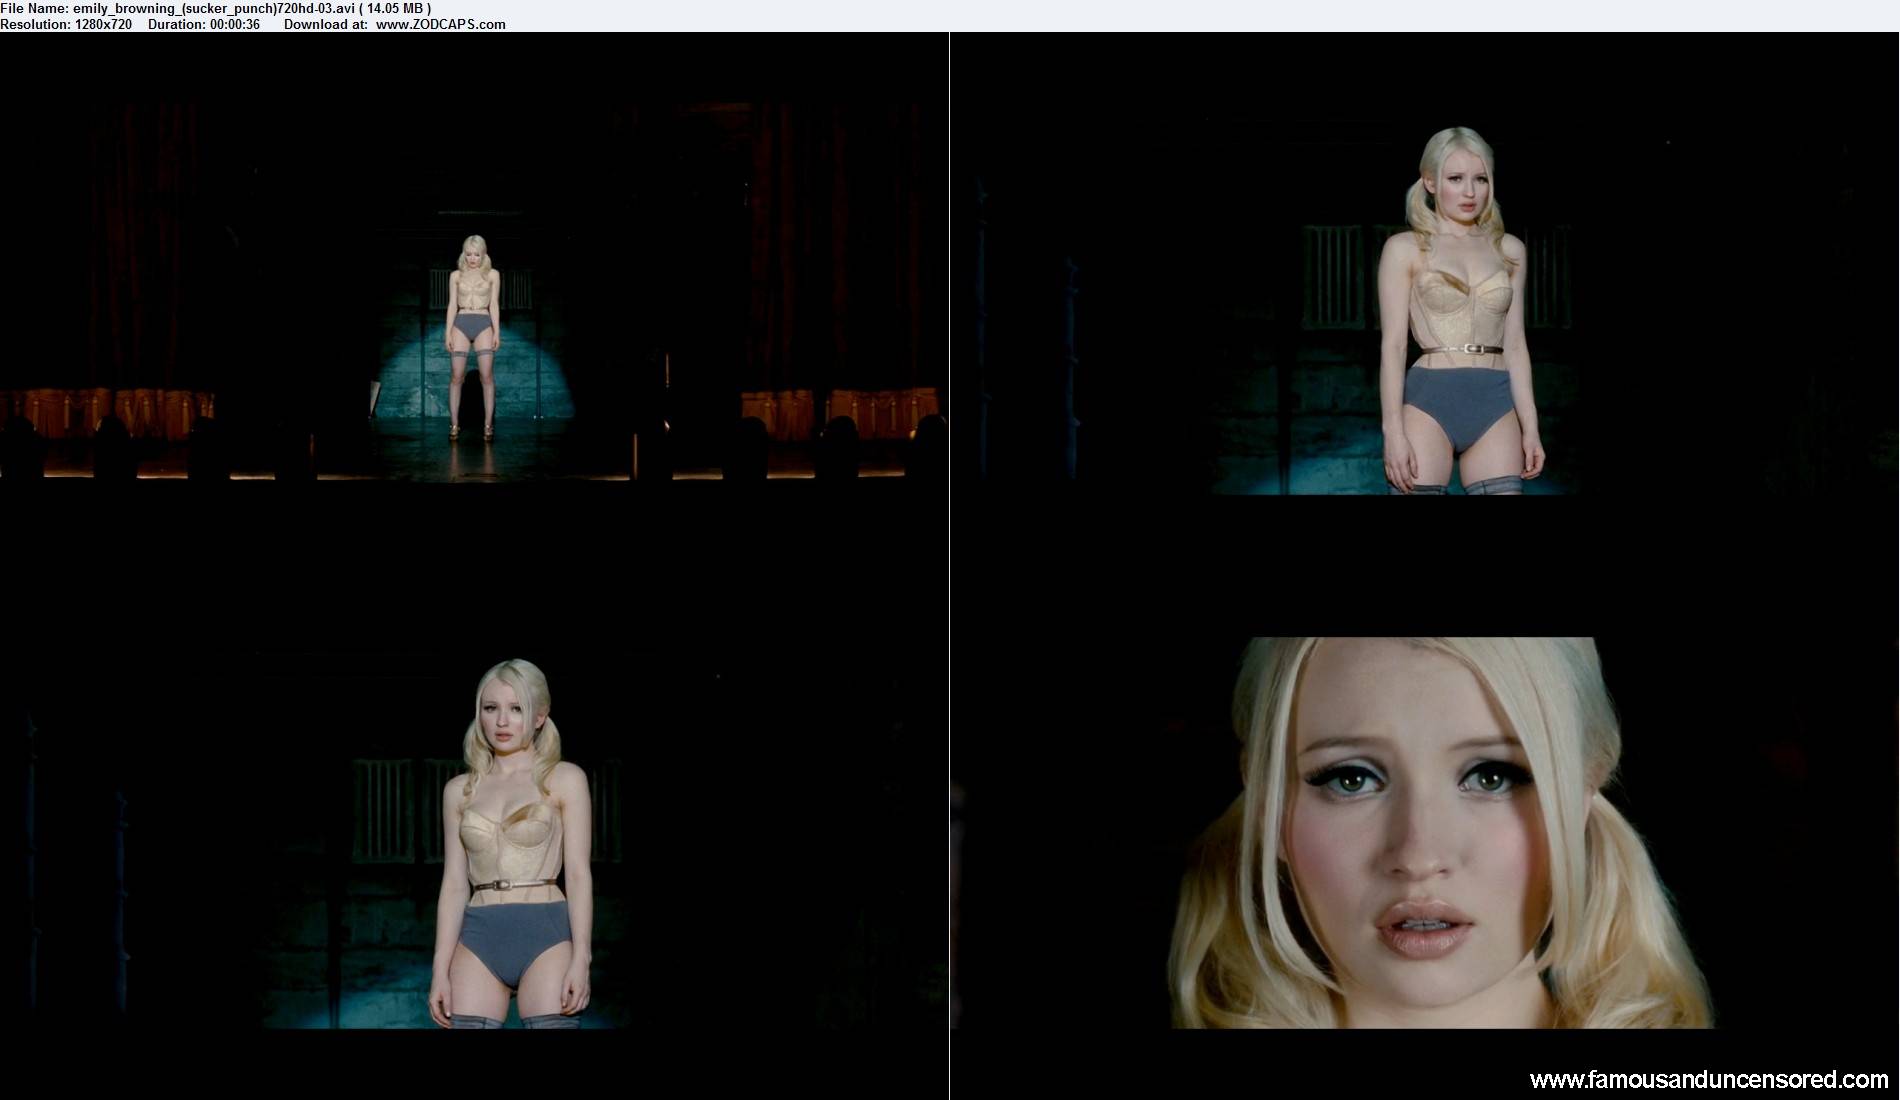Image resolution: width=1900 pixels, height=1100 pixels.
Task: Click the famousanduncensored.com watermark URL
Action: click(1709, 1080)
